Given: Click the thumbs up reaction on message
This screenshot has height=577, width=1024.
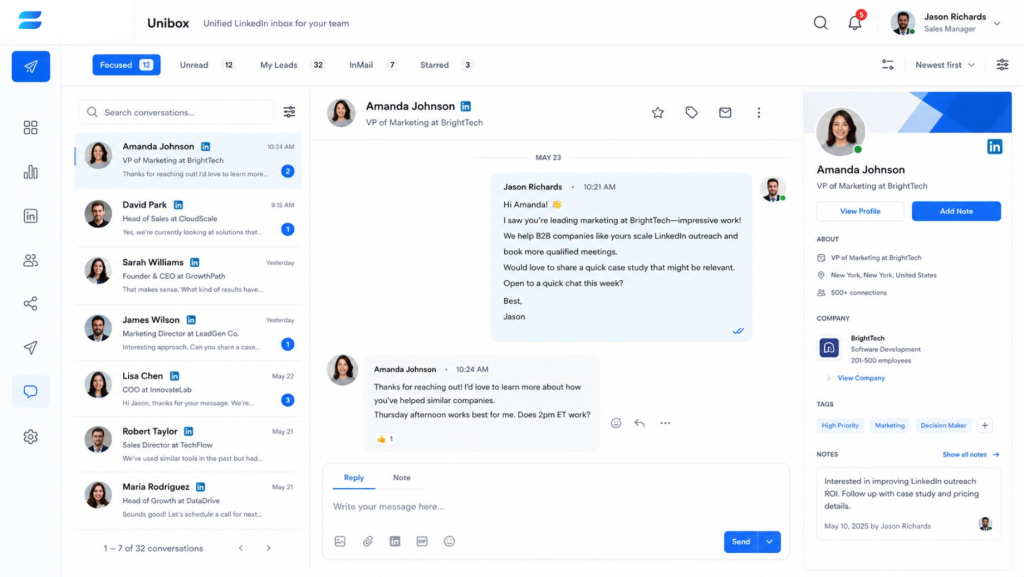Looking at the screenshot, I should pyautogui.click(x=385, y=439).
